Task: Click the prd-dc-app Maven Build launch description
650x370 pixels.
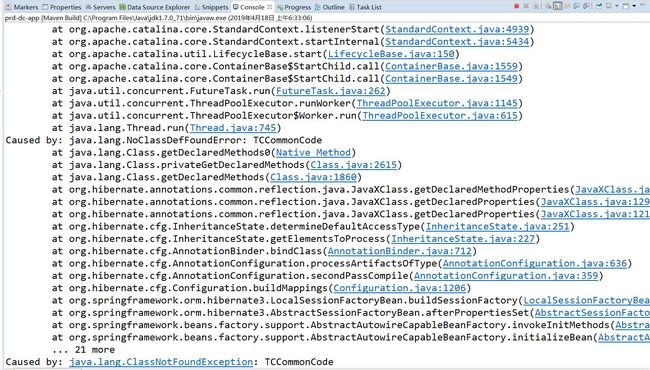Action: (159, 18)
